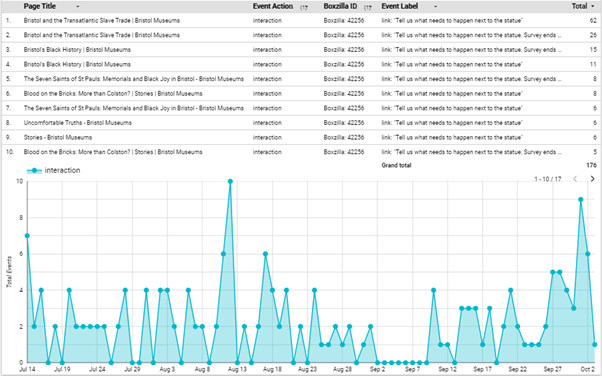Screen dimensions: 602x376
Task: Select Uncomfortable Truths - Bristol Museums row
Action: tap(301, 123)
